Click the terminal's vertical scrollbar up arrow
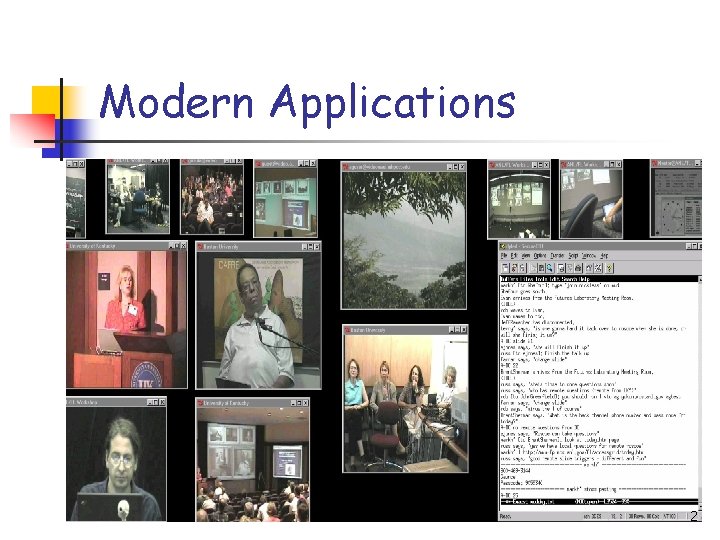Screen dimensions: 720x540 point(699,279)
